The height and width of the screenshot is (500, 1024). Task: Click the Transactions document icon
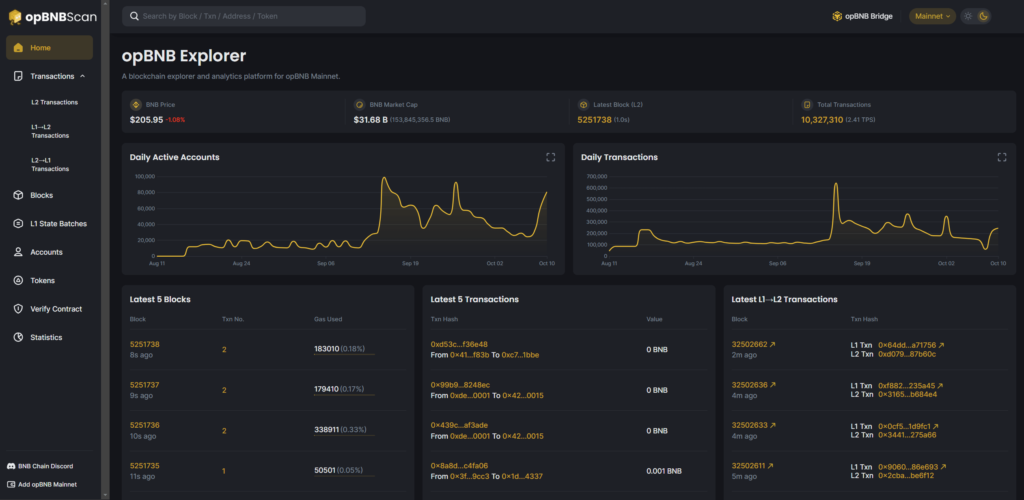[x=18, y=76]
